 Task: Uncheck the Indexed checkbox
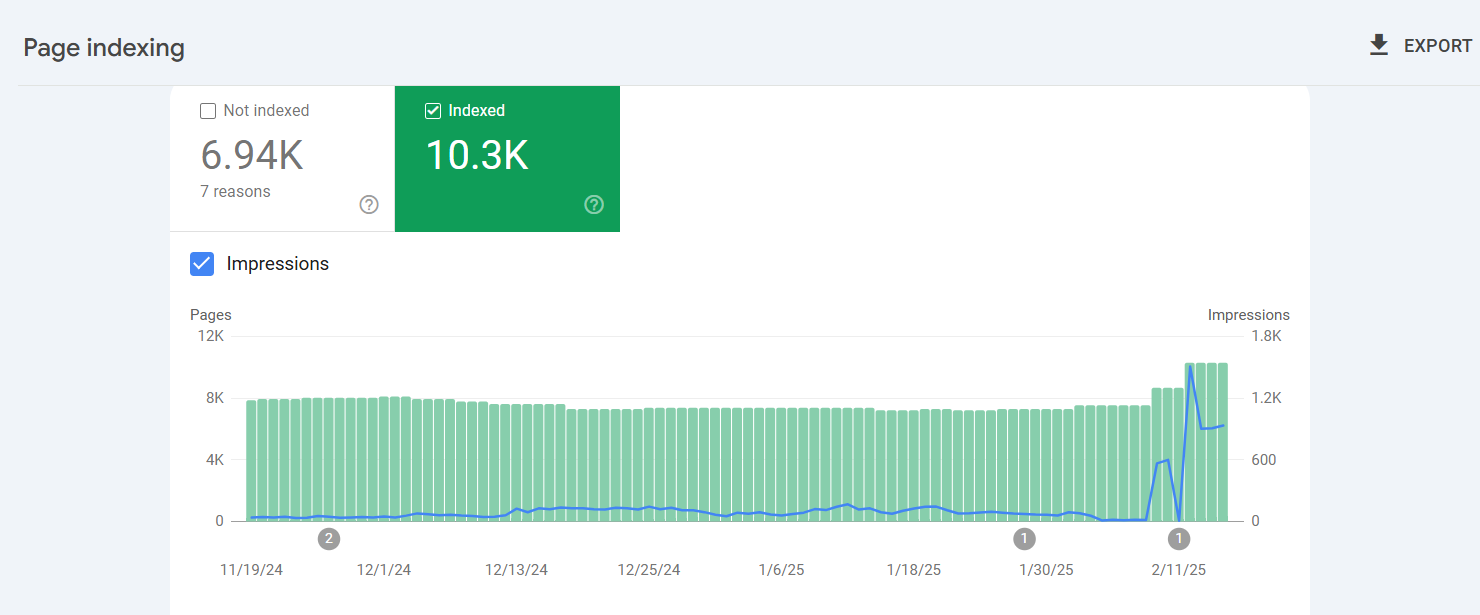(x=433, y=111)
